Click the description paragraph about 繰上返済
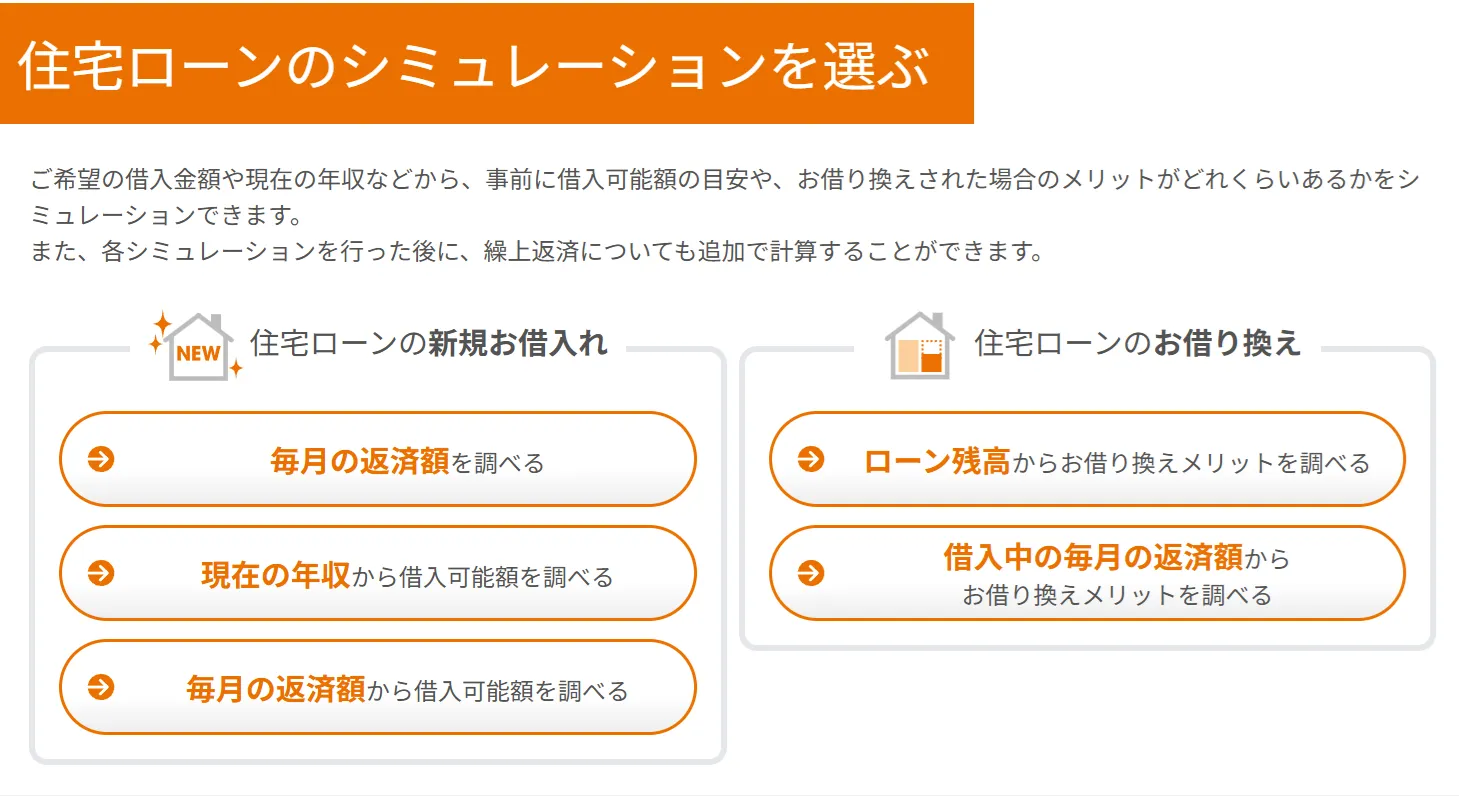 coord(537,251)
